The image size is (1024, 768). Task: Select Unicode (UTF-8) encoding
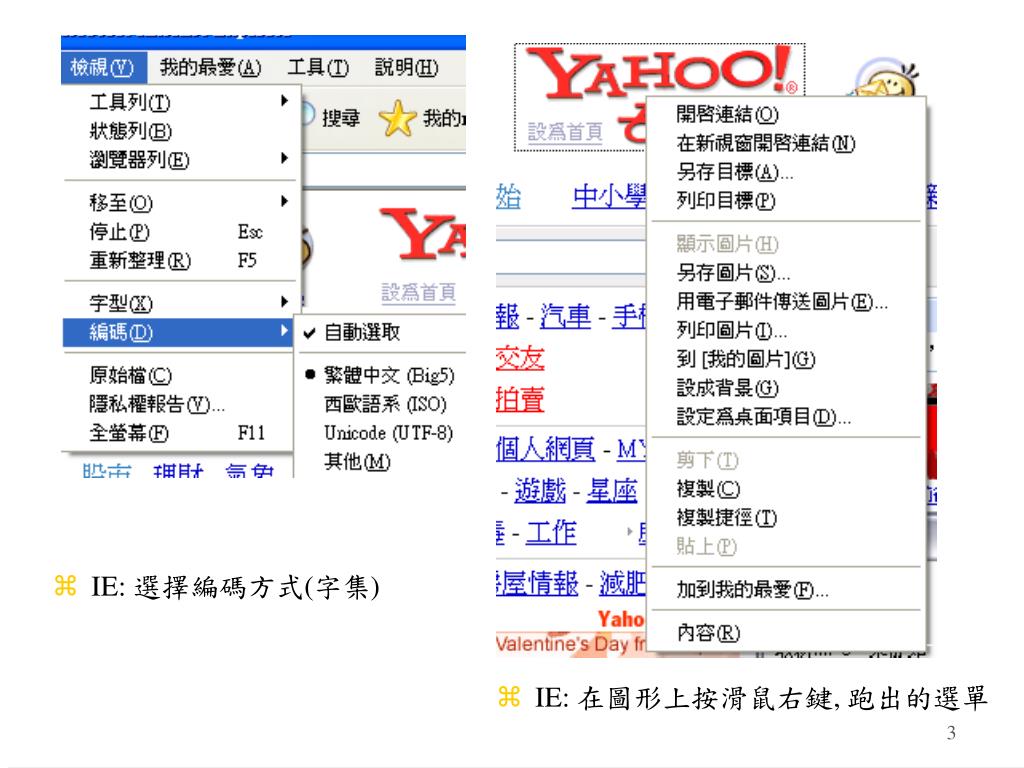click(381, 432)
